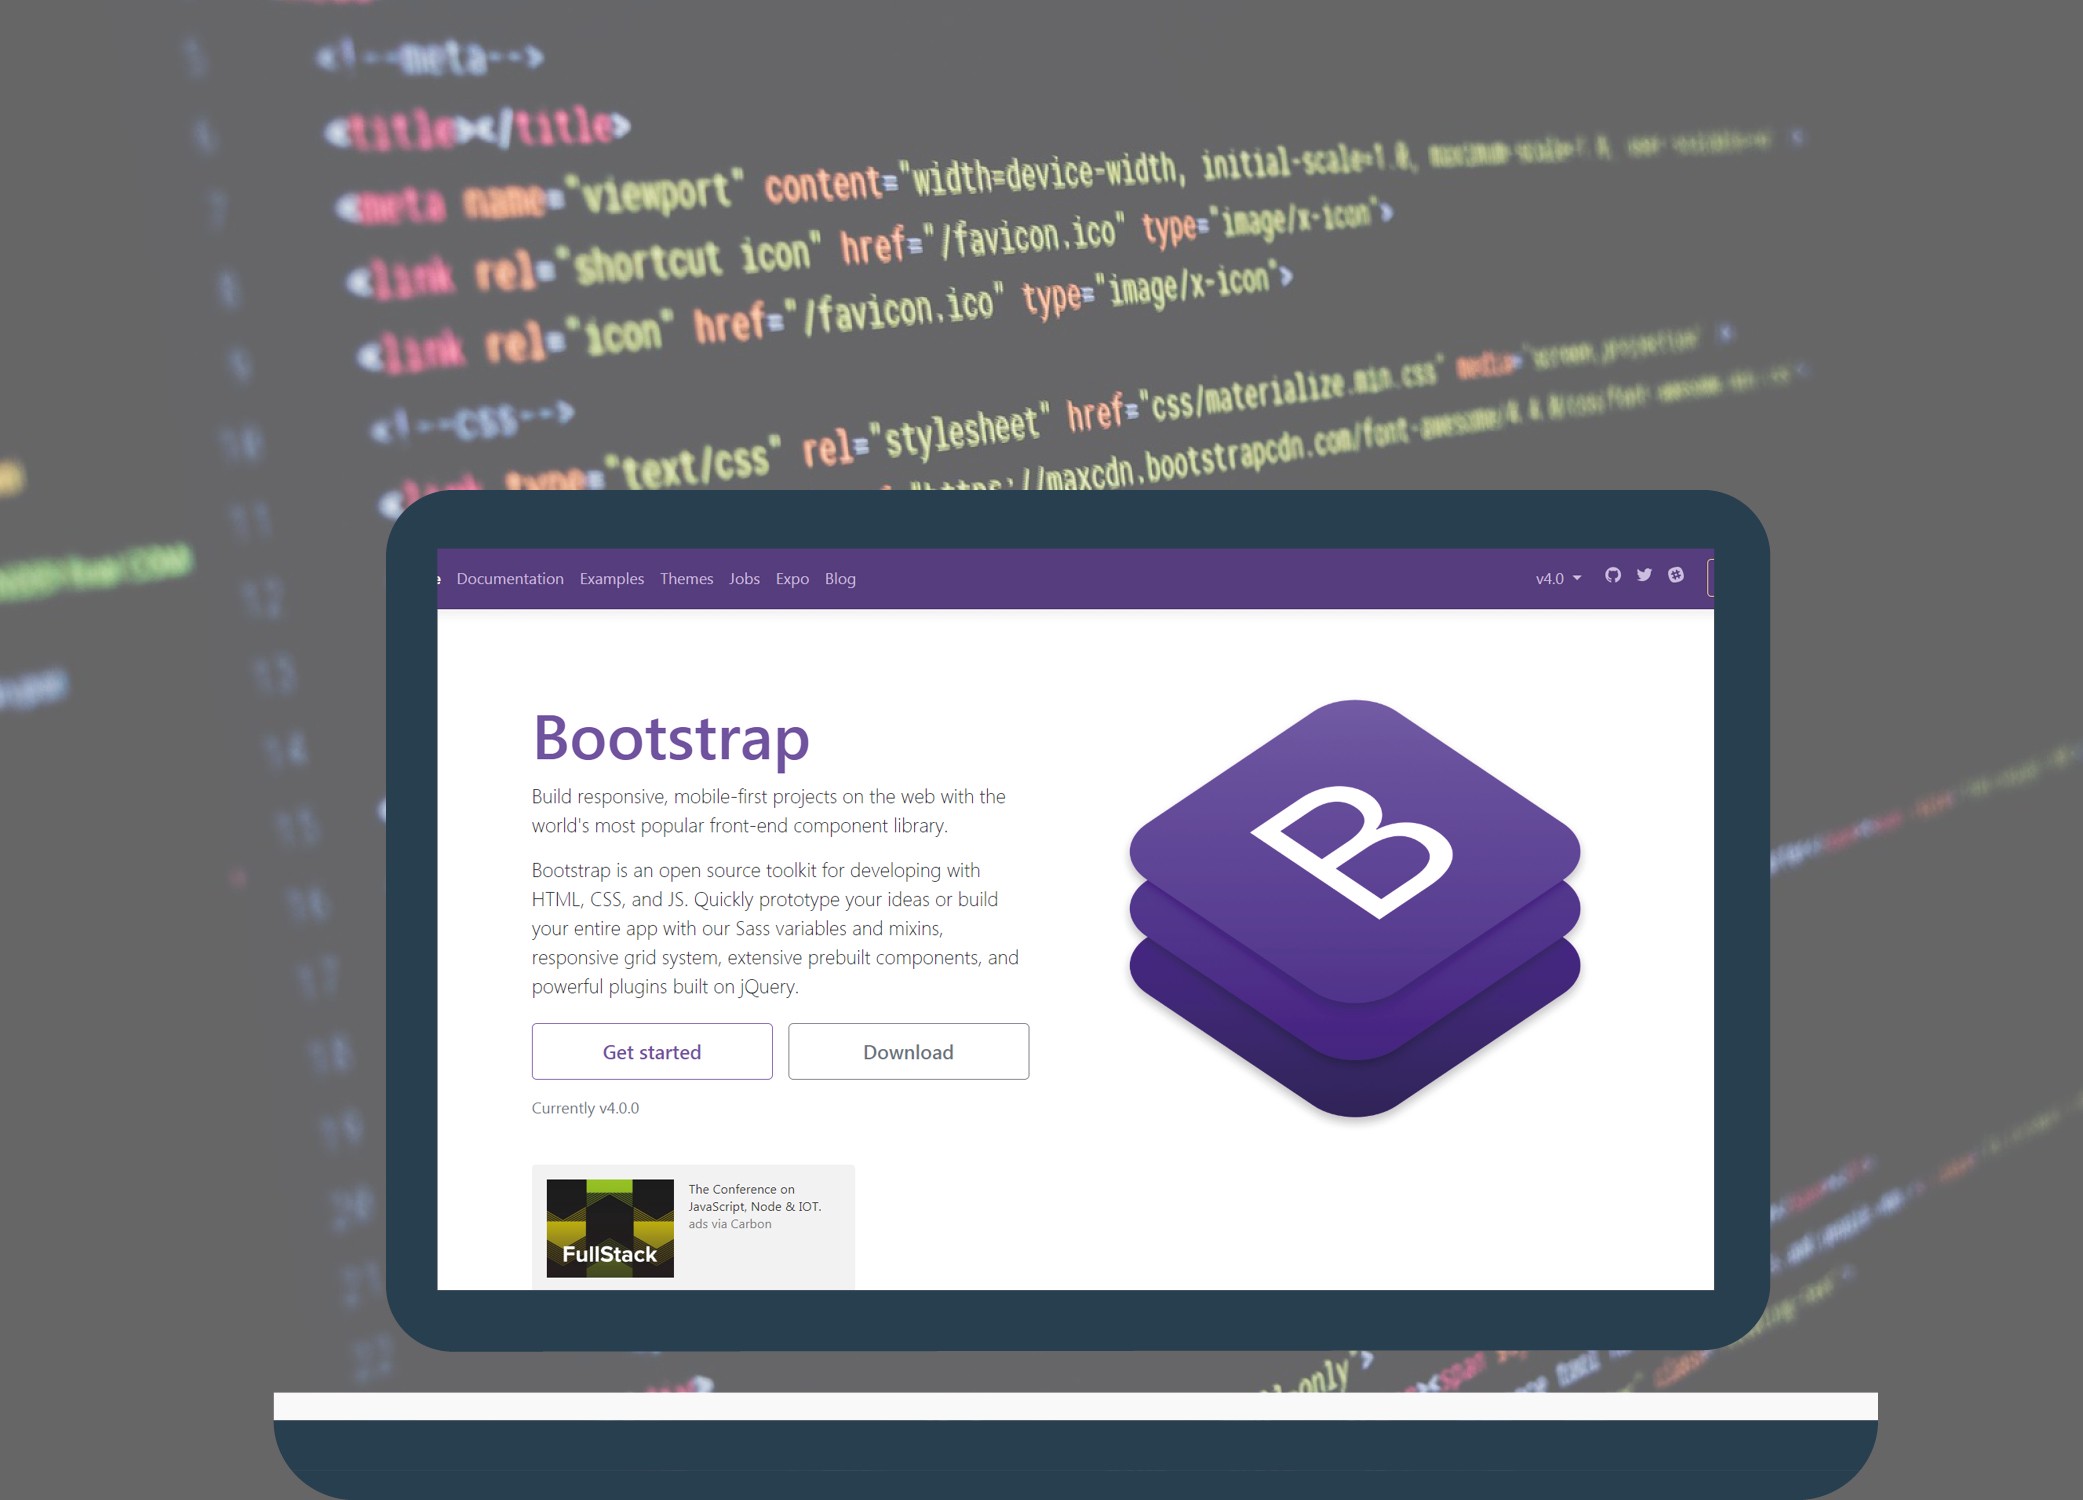The width and height of the screenshot is (2083, 1500).
Task: Browse the Themes section
Action: click(686, 578)
